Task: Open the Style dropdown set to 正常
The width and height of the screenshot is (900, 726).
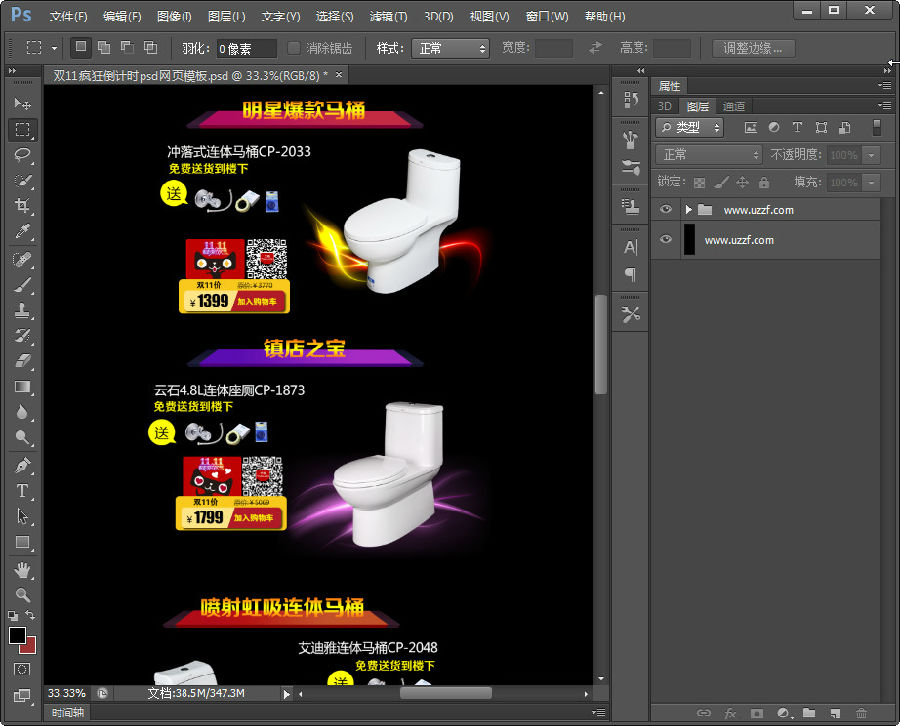Action: point(450,48)
